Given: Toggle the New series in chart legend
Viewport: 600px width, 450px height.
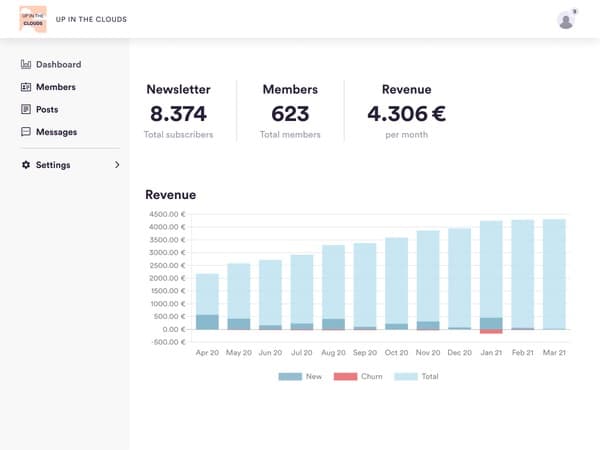Looking at the screenshot, I should (300, 376).
